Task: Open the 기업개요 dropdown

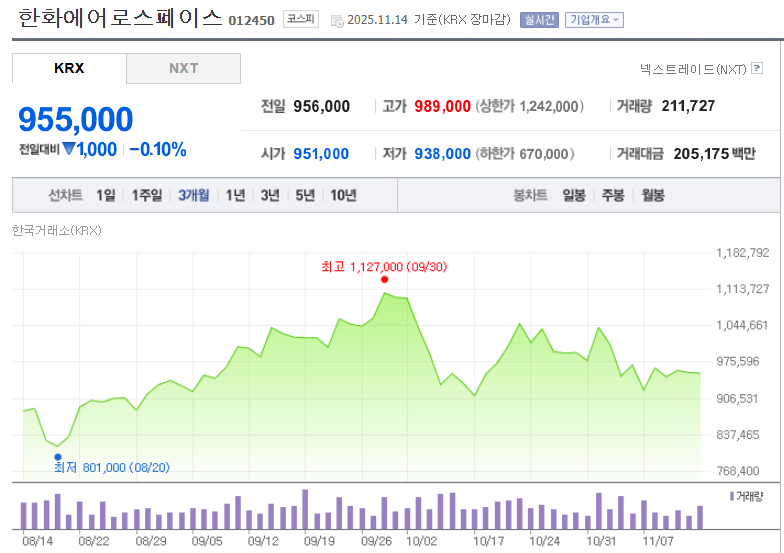Action: (594, 20)
